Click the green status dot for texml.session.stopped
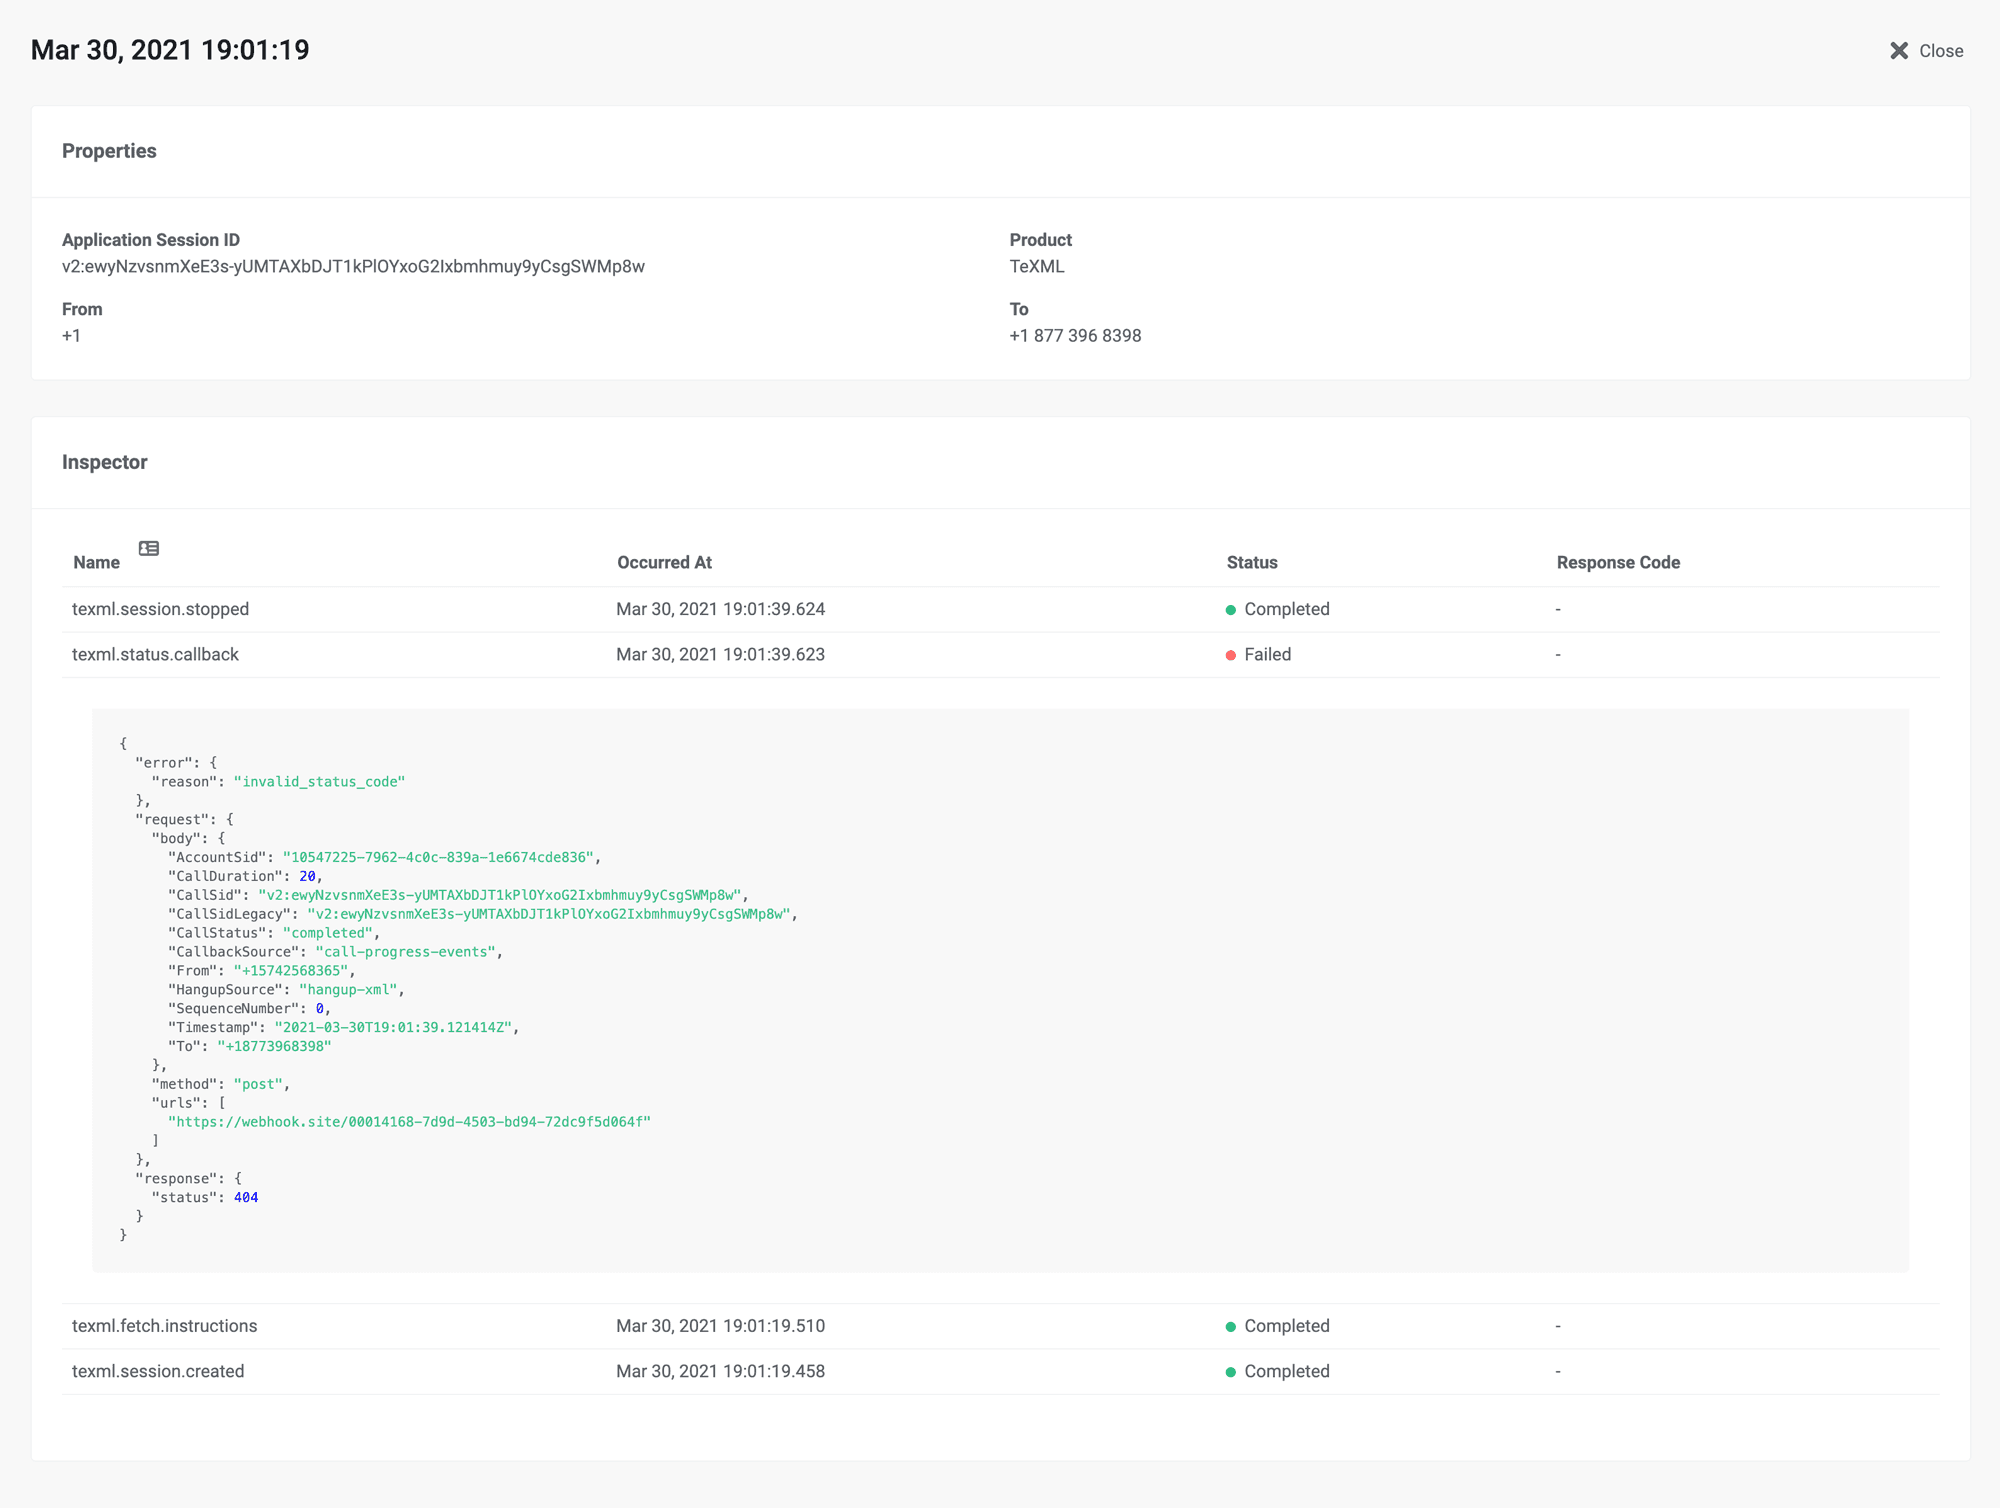The width and height of the screenshot is (2000, 1508). (1231, 610)
